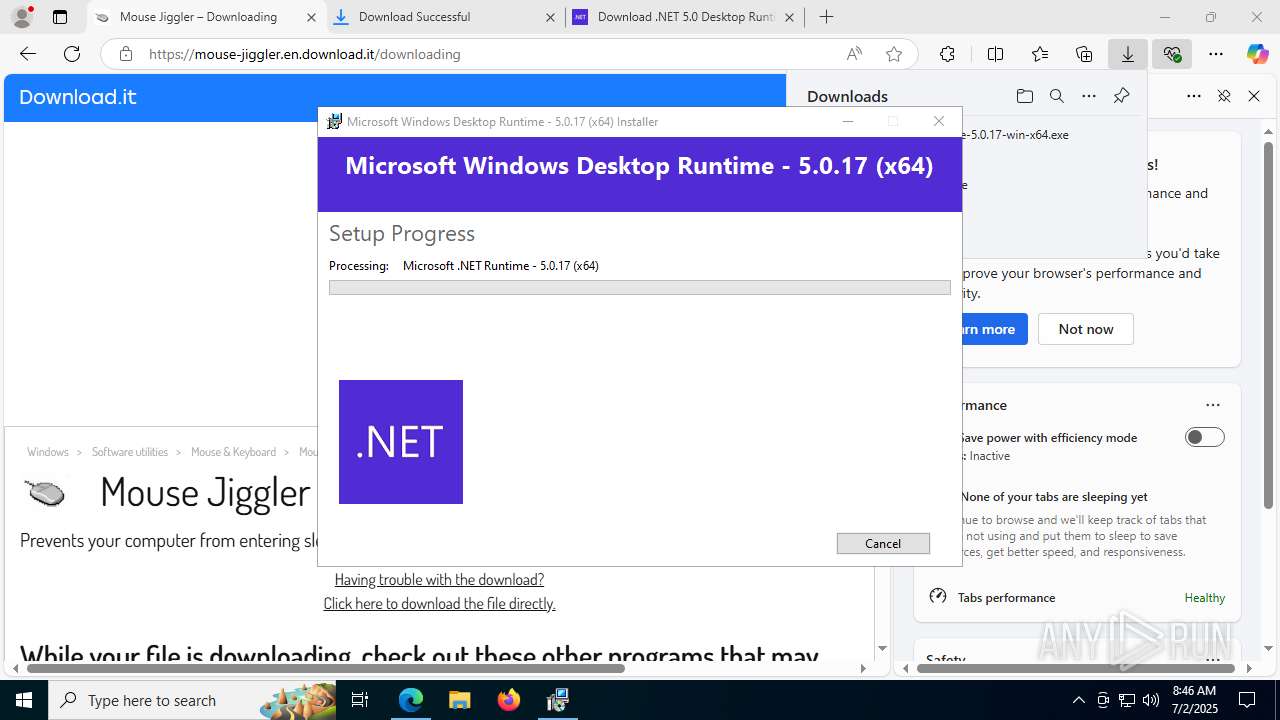Click the Mouse Jiggler mouse icon
The width and height of the screenshot is (1280, 720).
45,492
